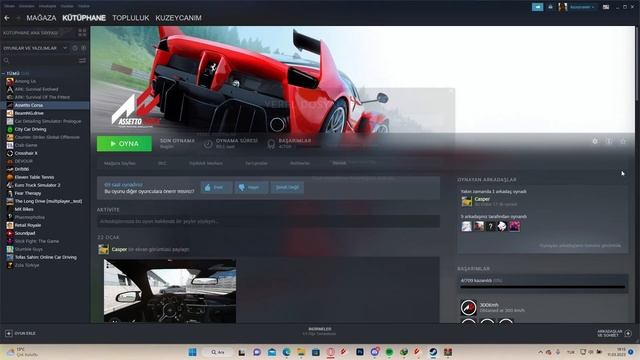Open the TOPLULUK community section
This screenshot has height=360, width=640.
pyautogui.click(x=131, y=18)
